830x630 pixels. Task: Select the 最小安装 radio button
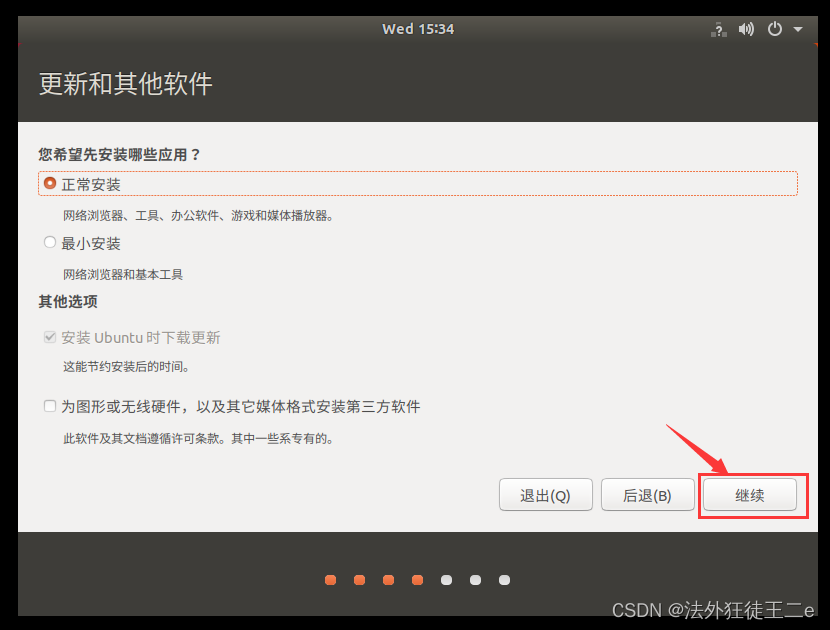click(49, 241)
